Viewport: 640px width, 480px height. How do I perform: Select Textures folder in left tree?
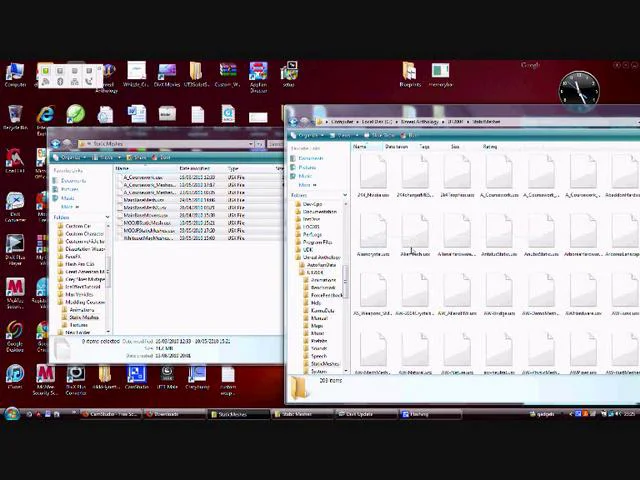click(75, 325)
